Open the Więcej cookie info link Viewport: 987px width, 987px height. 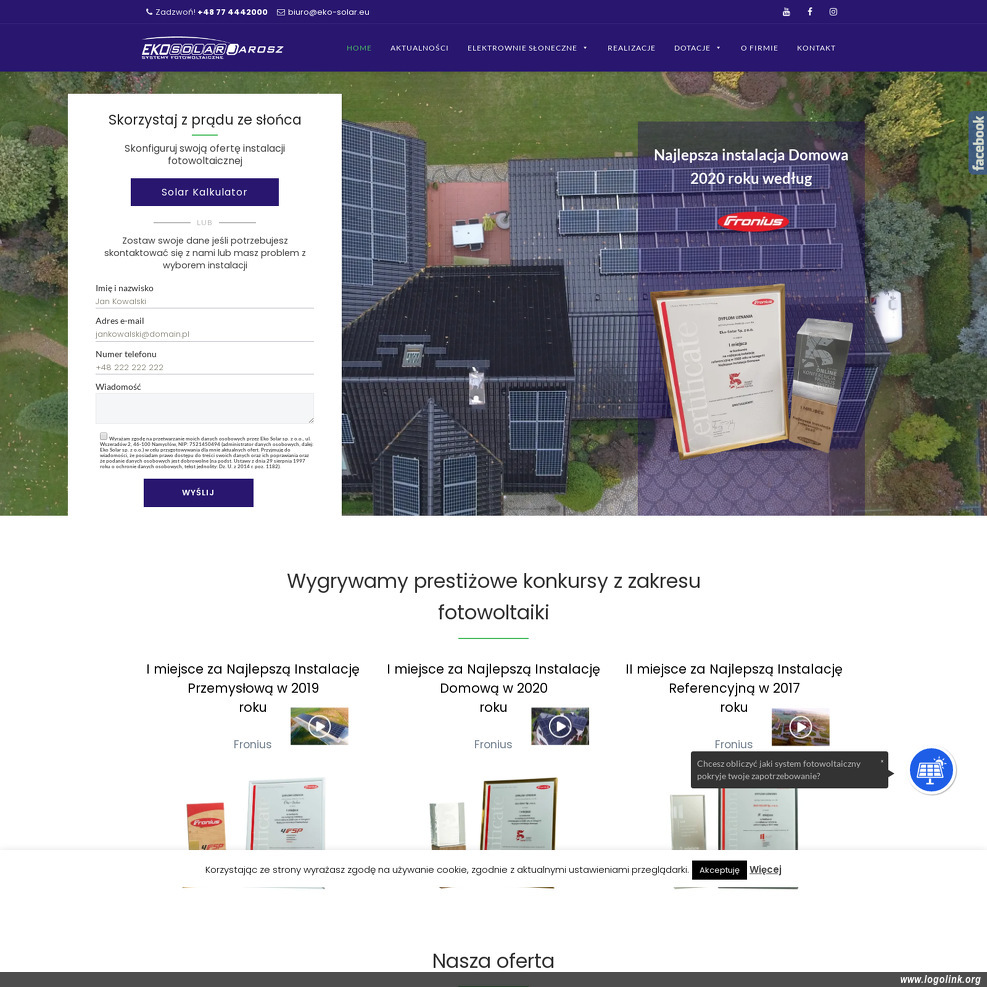click(765, 869)
